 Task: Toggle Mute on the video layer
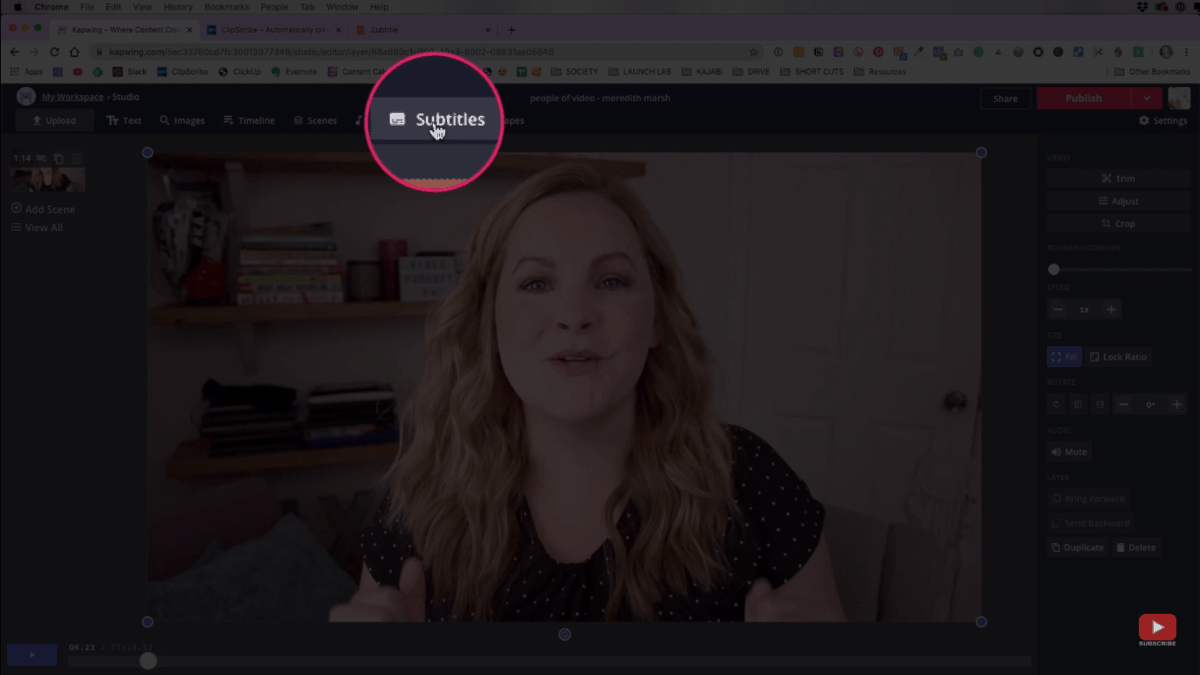[x=1069, y=451]
